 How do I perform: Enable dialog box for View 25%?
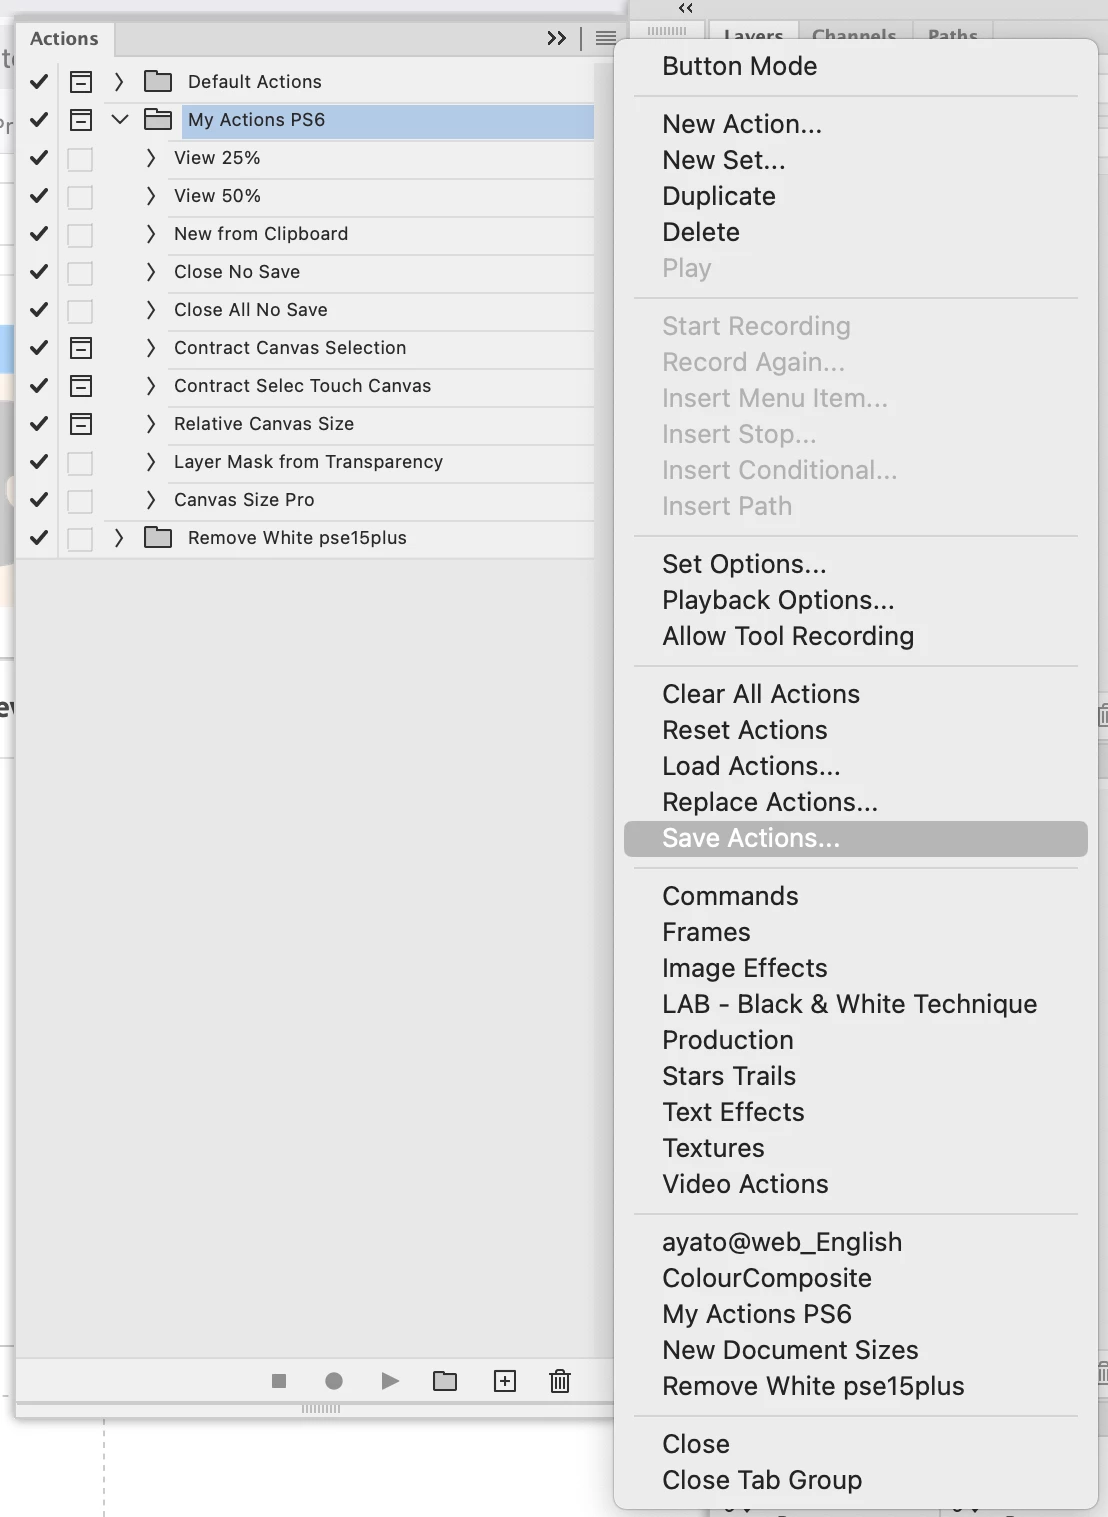80,158
